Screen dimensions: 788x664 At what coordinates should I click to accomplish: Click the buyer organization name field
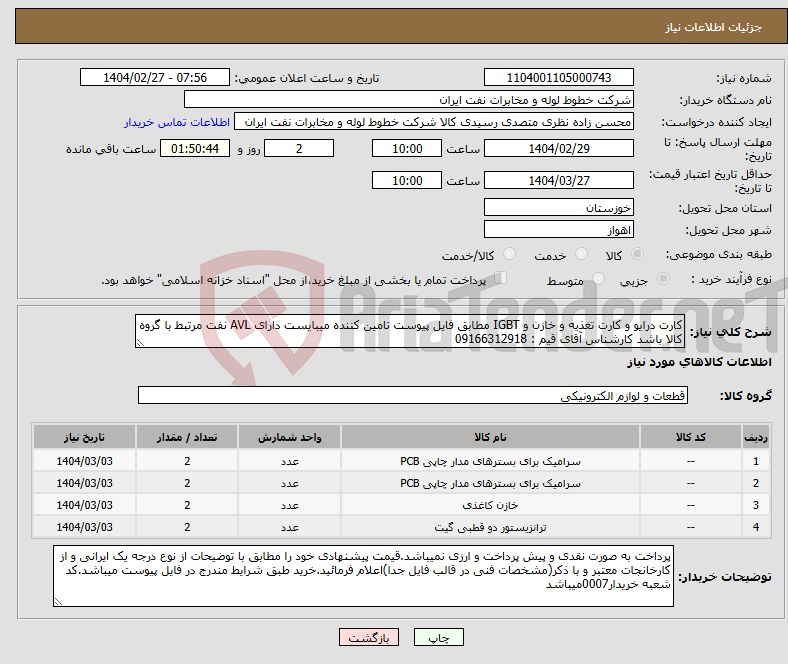409,100
